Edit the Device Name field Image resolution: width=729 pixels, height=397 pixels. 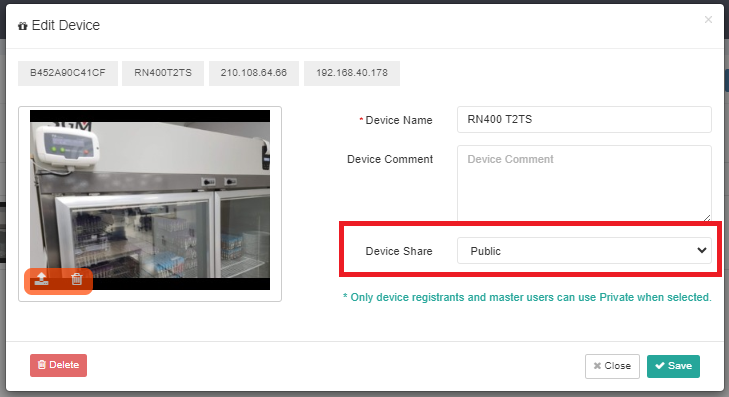tap(584, 119)
